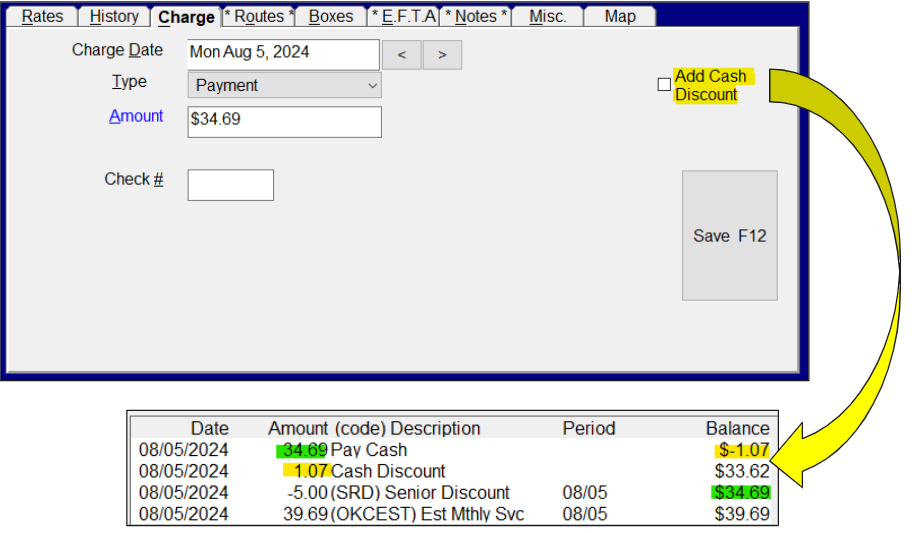Enable the Add Cash Discount checkbox
912x533 pixels.
click(664, 85)
